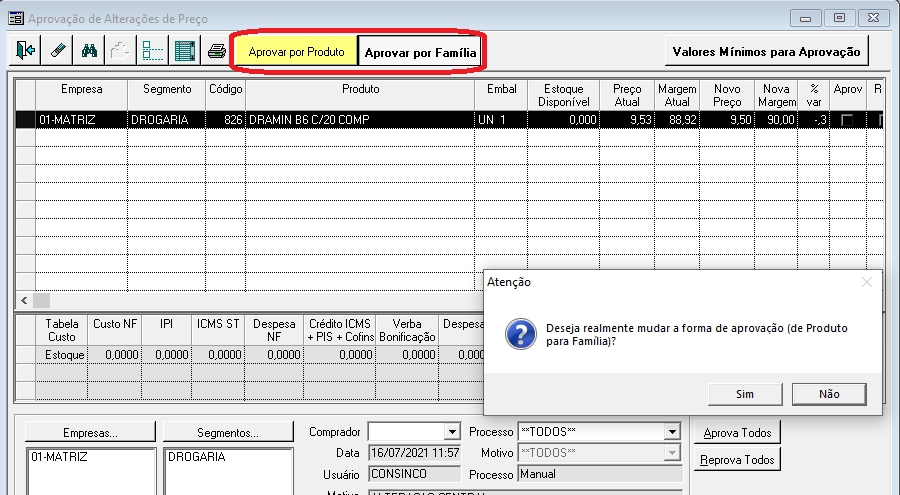Screen dimensions: 900x495
Task: Select 01-MATRIZ in Empresas list
Action: [x=59, y=457]
